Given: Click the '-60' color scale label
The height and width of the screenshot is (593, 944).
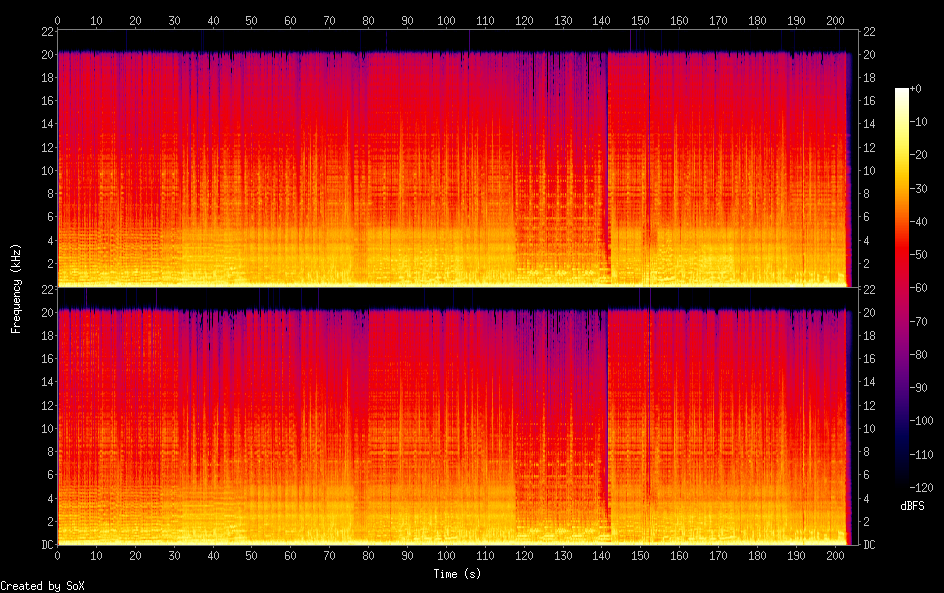Looking at the screenshot, I should [x=918, y=288].
